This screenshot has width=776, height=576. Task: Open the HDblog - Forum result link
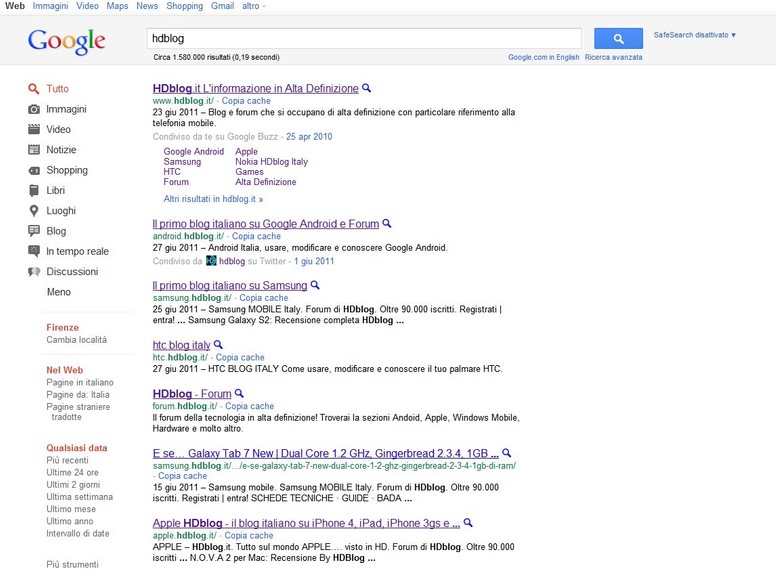[x=192, y=394]
